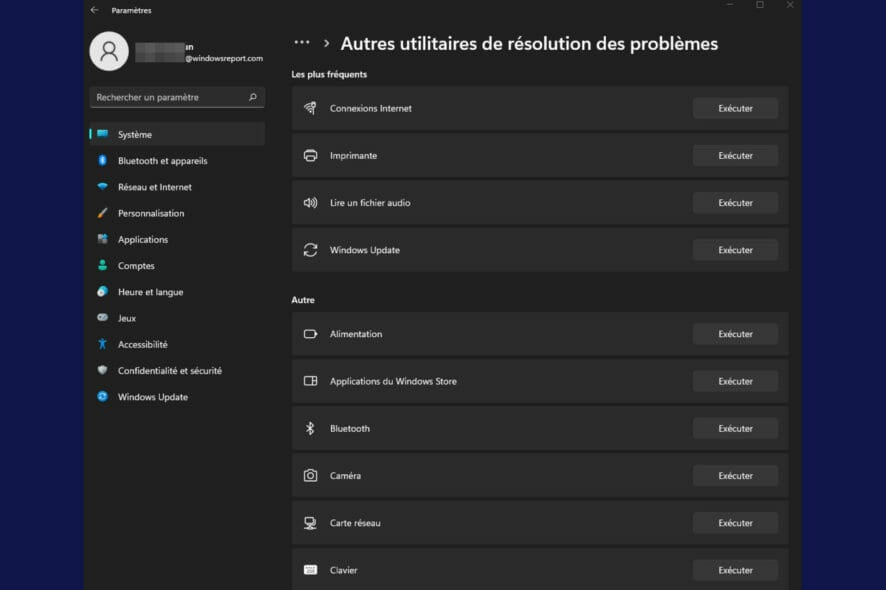This screenshot has height=590, width=886.
Task: Click the Heure et langue globe icon
Action: (x=102, y=292)
